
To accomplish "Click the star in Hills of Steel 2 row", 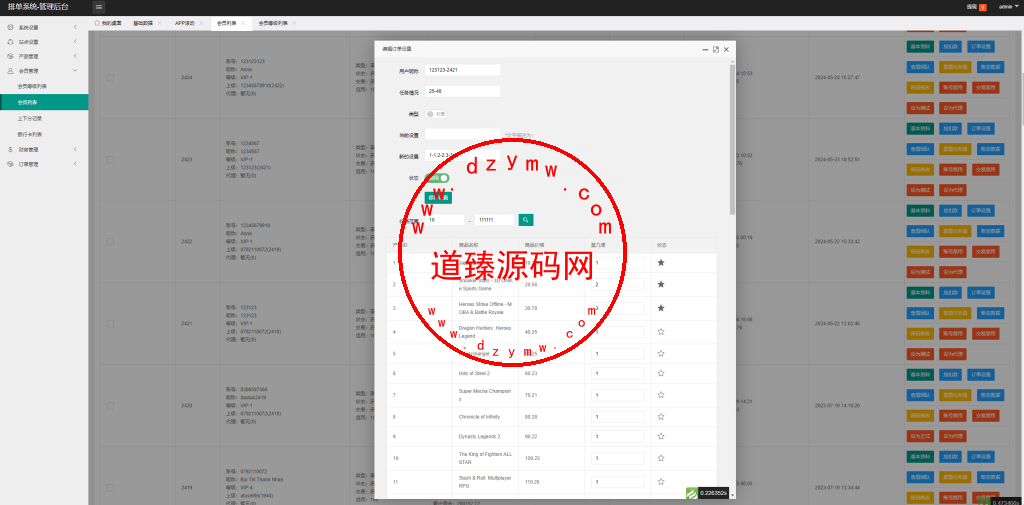I will click(x=661, y=373).
